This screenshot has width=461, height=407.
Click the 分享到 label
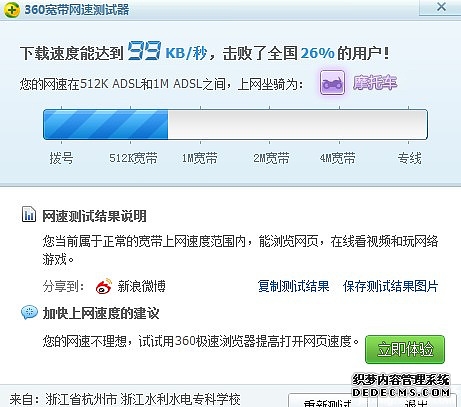coord(63,286)
